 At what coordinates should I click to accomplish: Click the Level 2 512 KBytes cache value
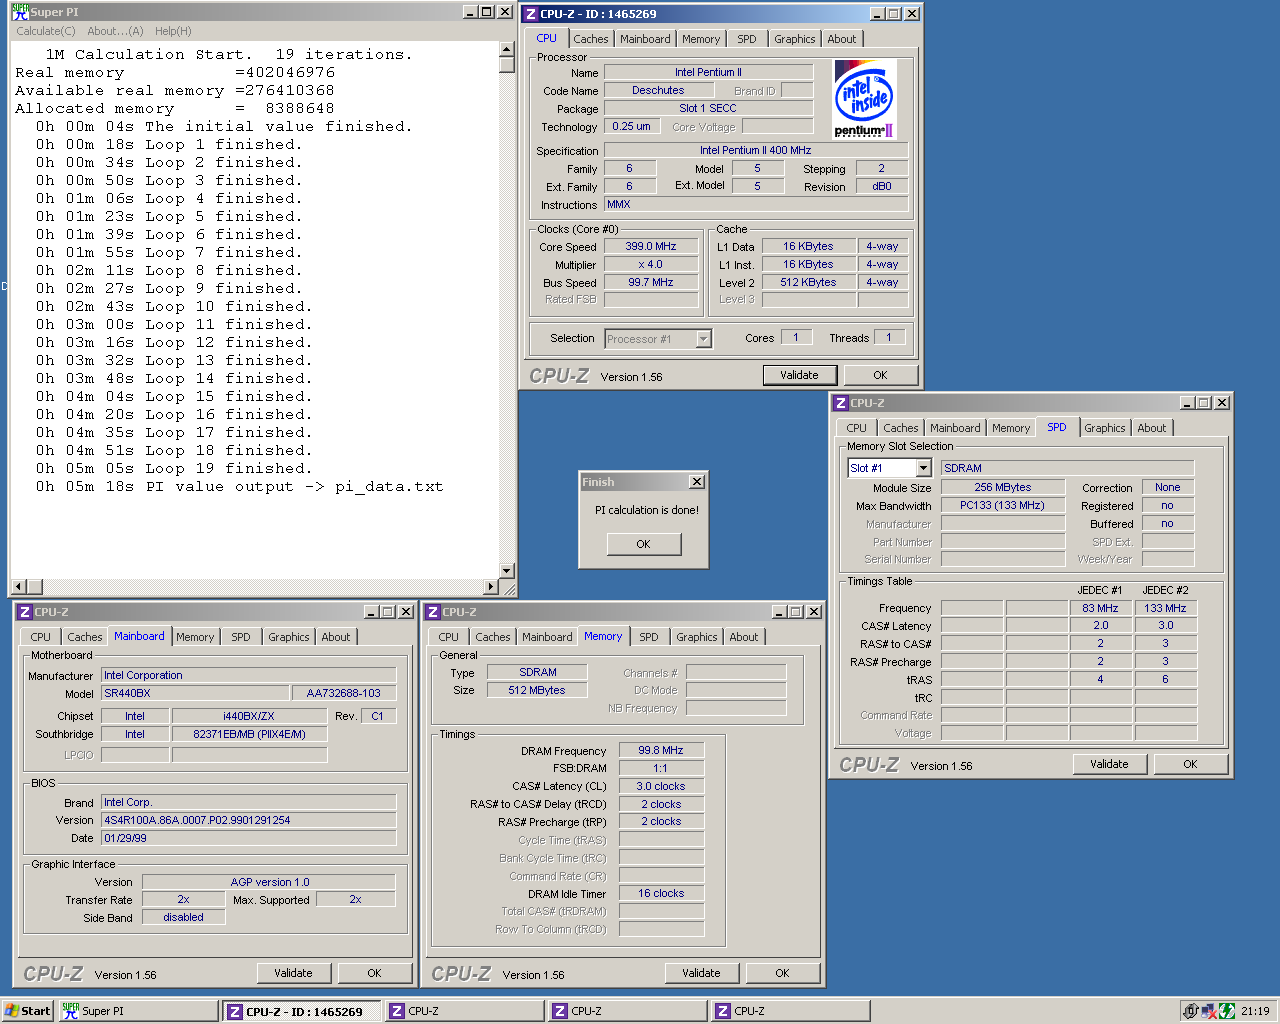[809, 282]
